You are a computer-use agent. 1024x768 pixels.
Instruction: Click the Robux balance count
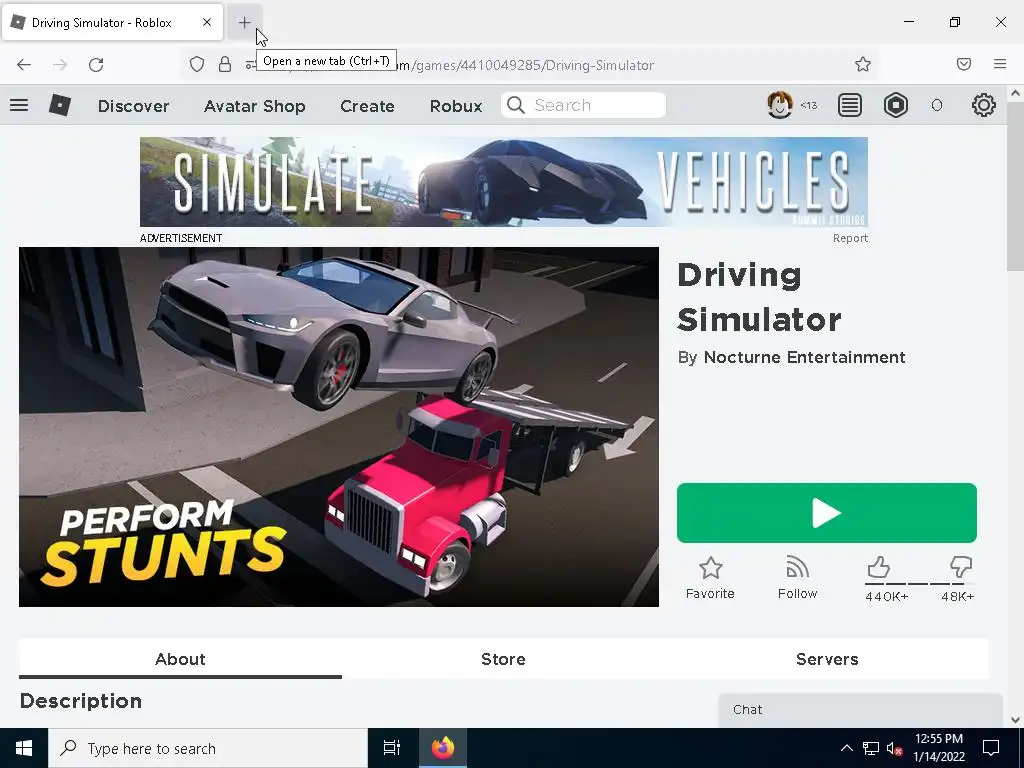936,106
